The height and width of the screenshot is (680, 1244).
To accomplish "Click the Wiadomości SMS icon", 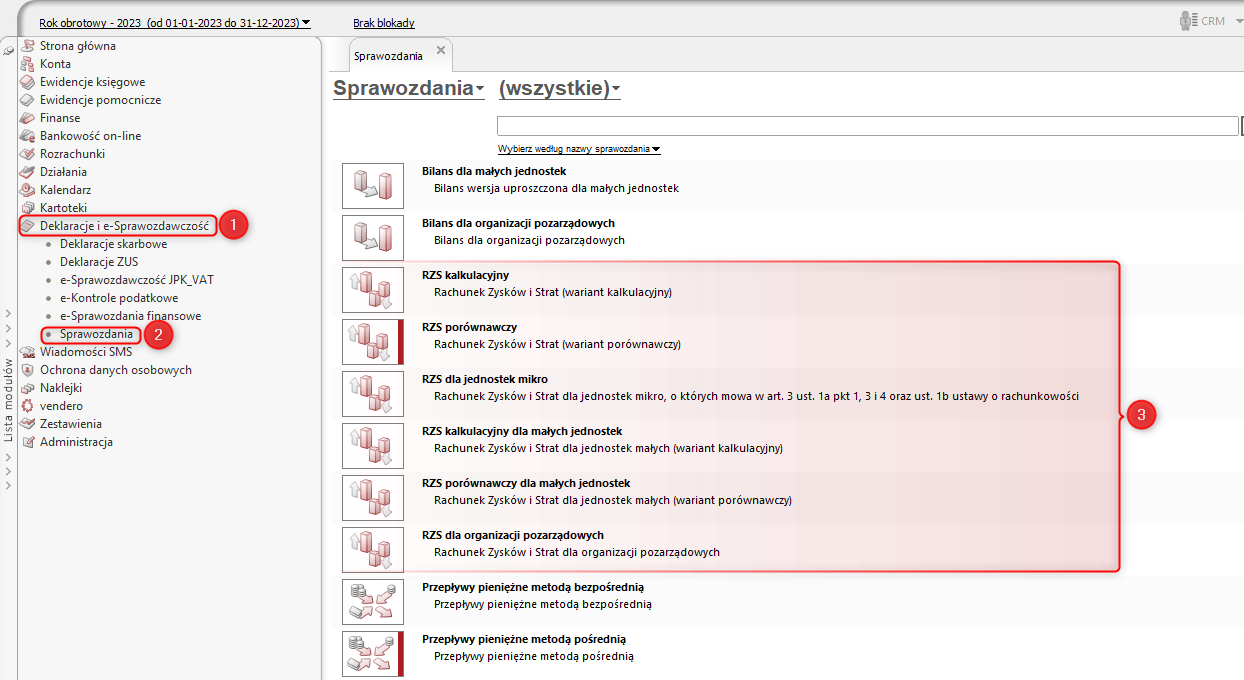I will [28, 352].
